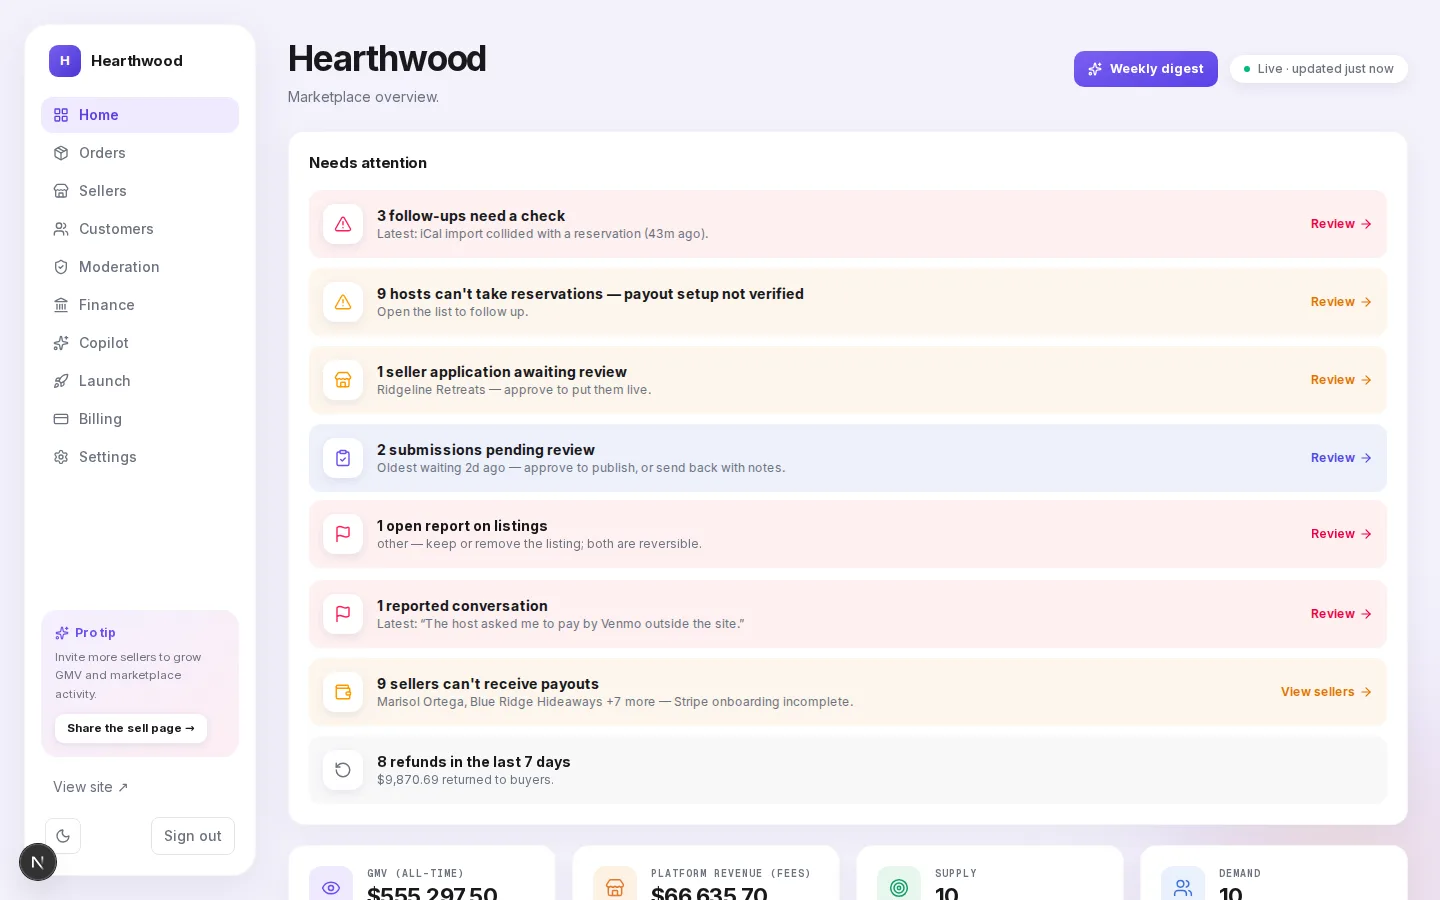
Task: Go to Orders in the sidebar
Action: [140, 153]
